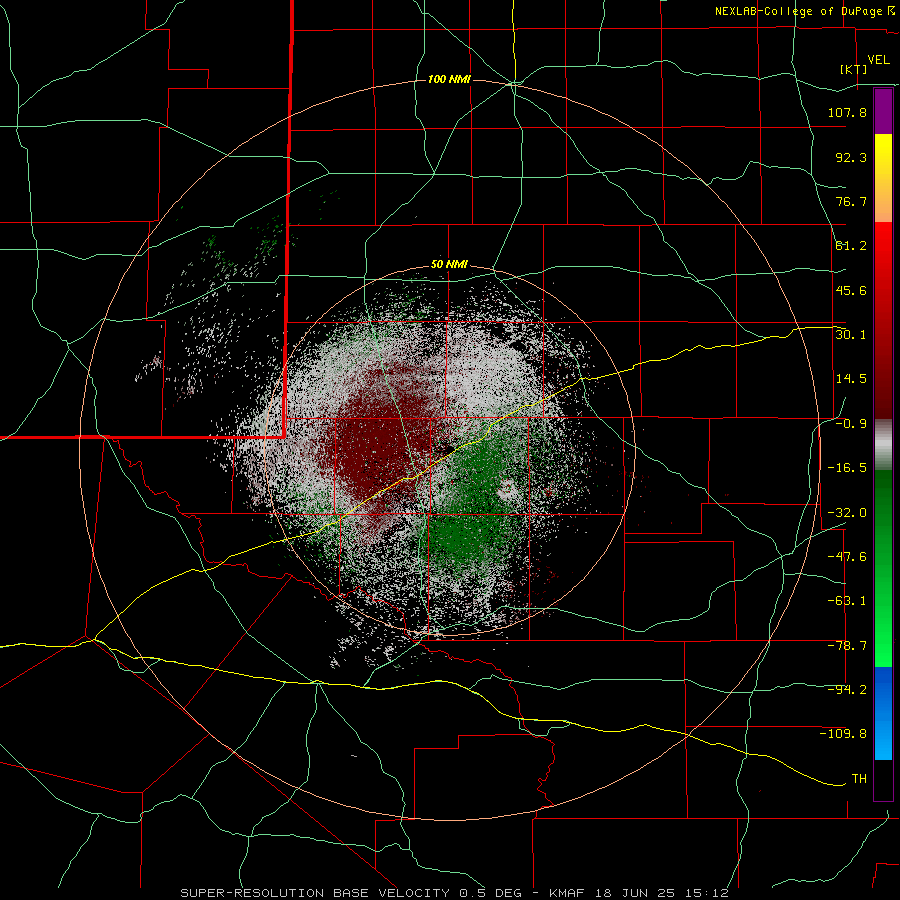Click the green segment of the color bar
The height and width of the screenshot is (900, 900).
[883, 568]
